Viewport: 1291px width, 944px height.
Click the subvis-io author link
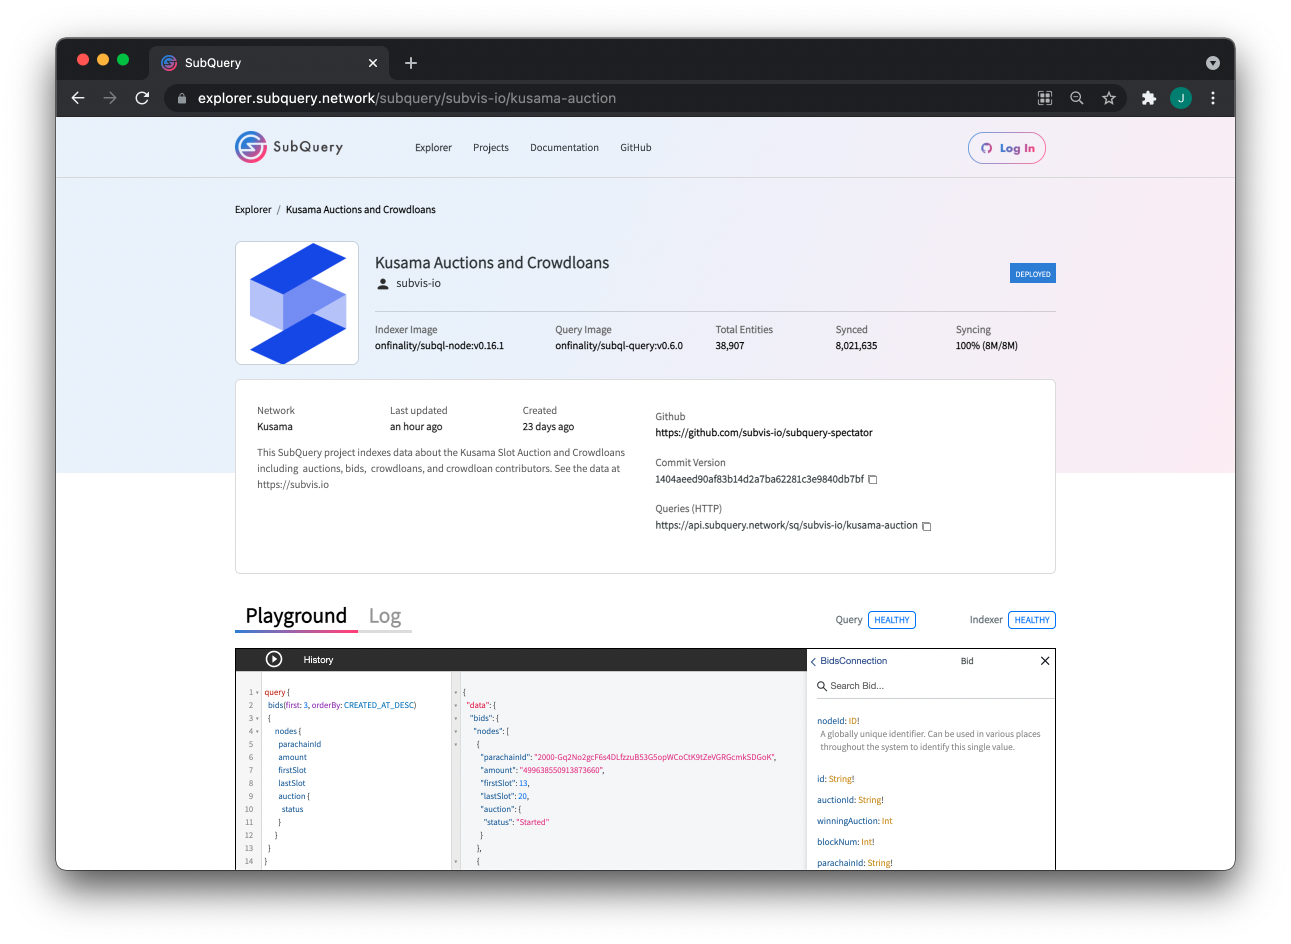click(x=418, y=284)
